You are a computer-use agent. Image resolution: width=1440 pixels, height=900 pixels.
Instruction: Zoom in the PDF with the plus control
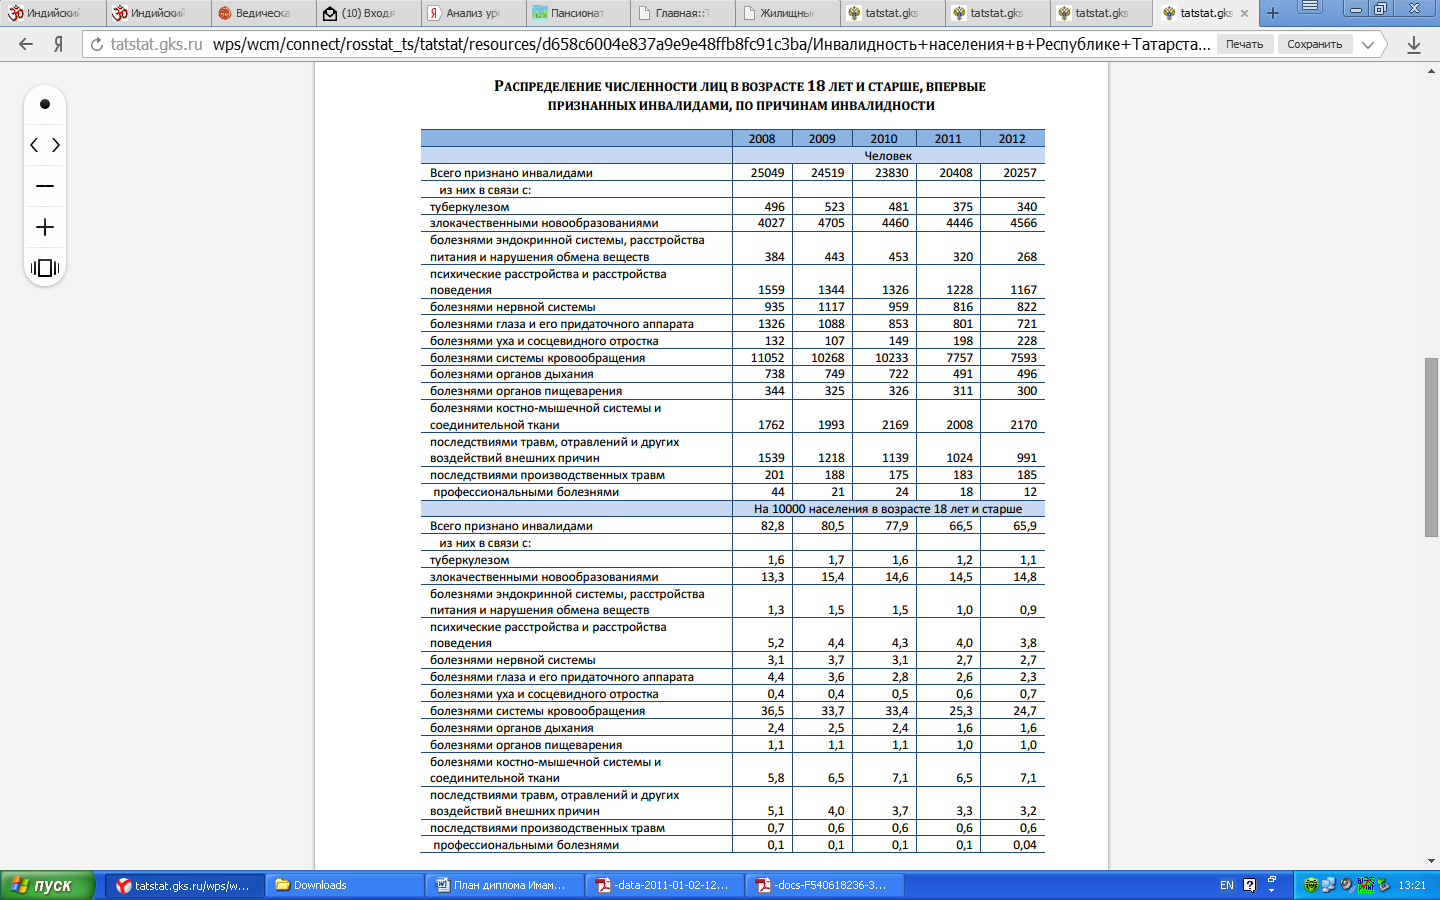click(x=45, y=227)
